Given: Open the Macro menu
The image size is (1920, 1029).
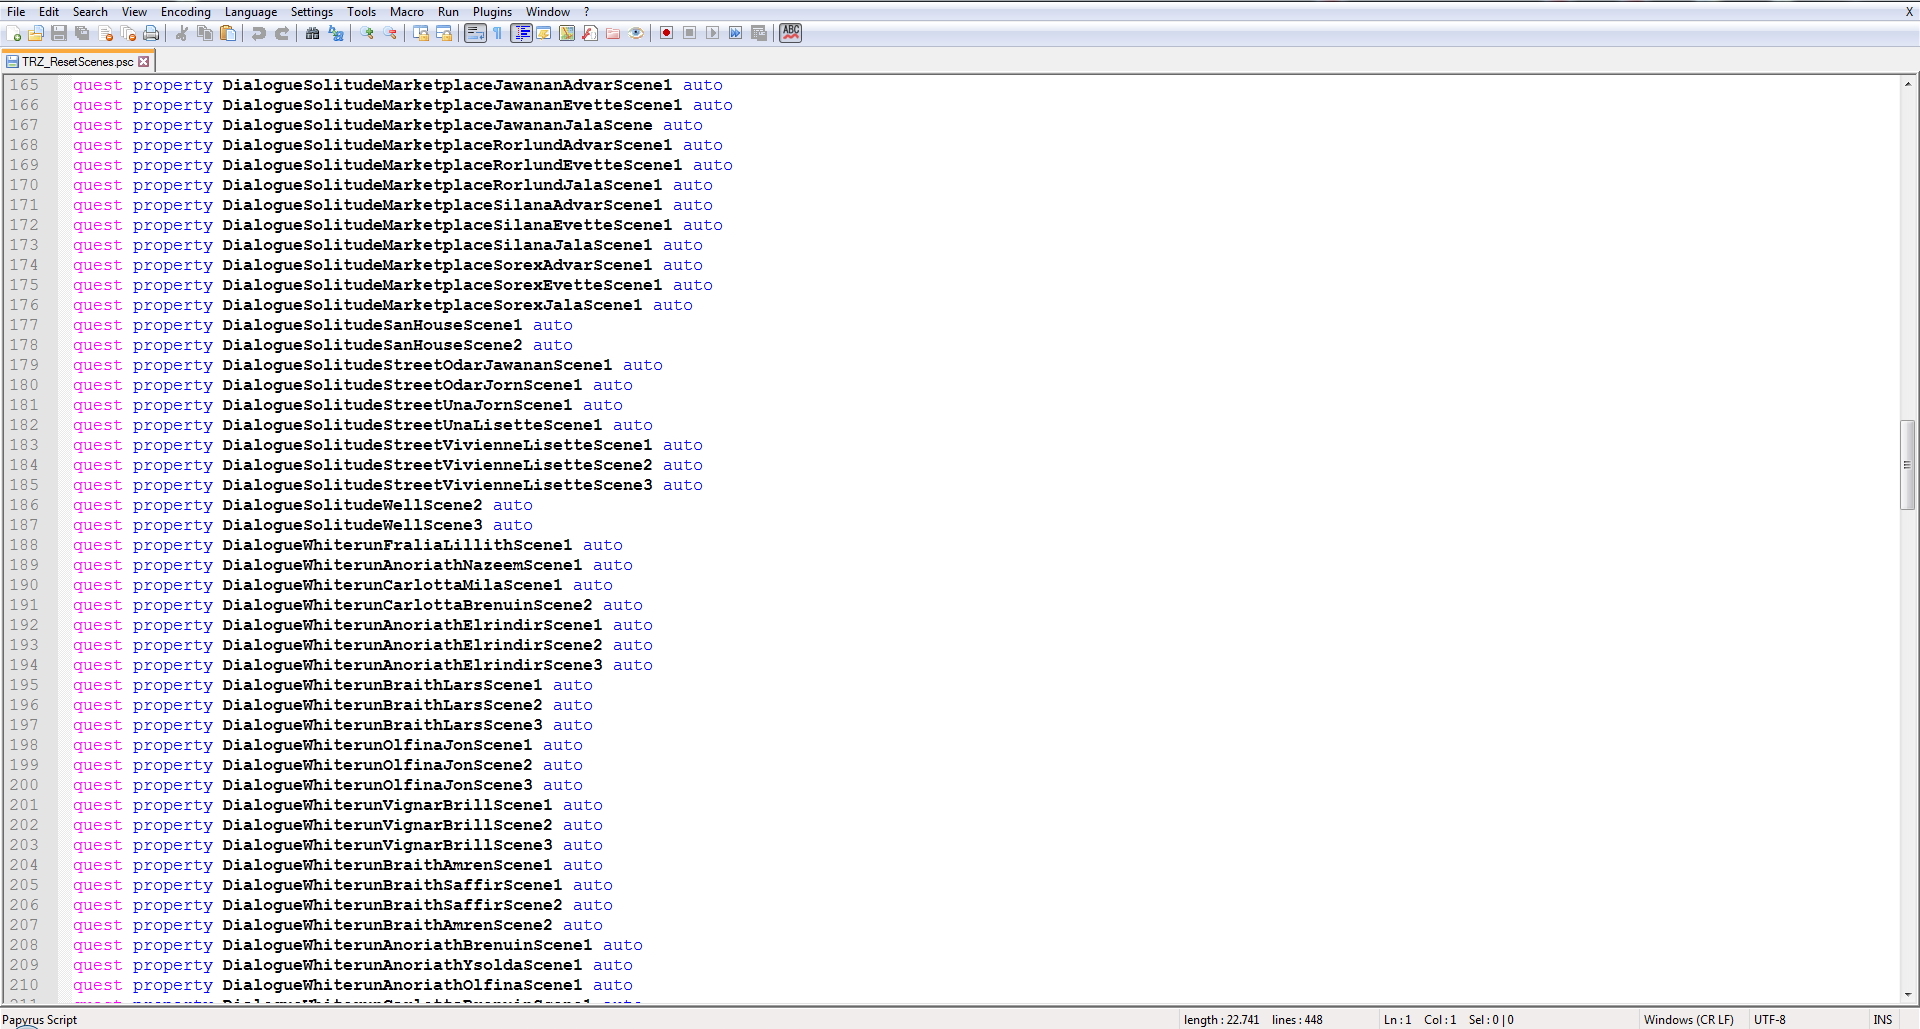Looking at the screenshot, I should pos(406,12).
